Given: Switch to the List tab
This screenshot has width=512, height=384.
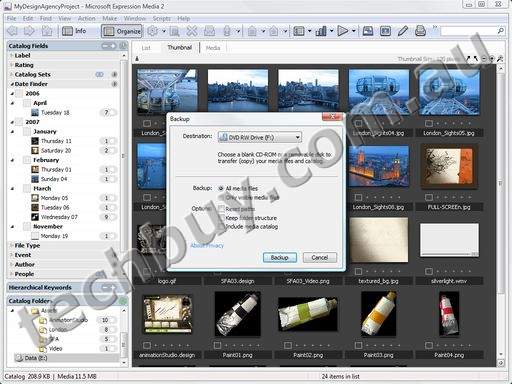Looking at the screenshot, I should 146,48.
